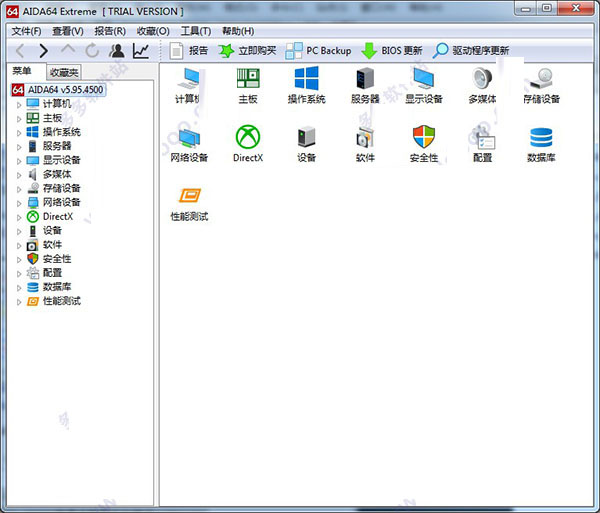Viewport: 600px width, 513px height.
Task: Open the 服务器 server large icon
Action: coord(365,86)
